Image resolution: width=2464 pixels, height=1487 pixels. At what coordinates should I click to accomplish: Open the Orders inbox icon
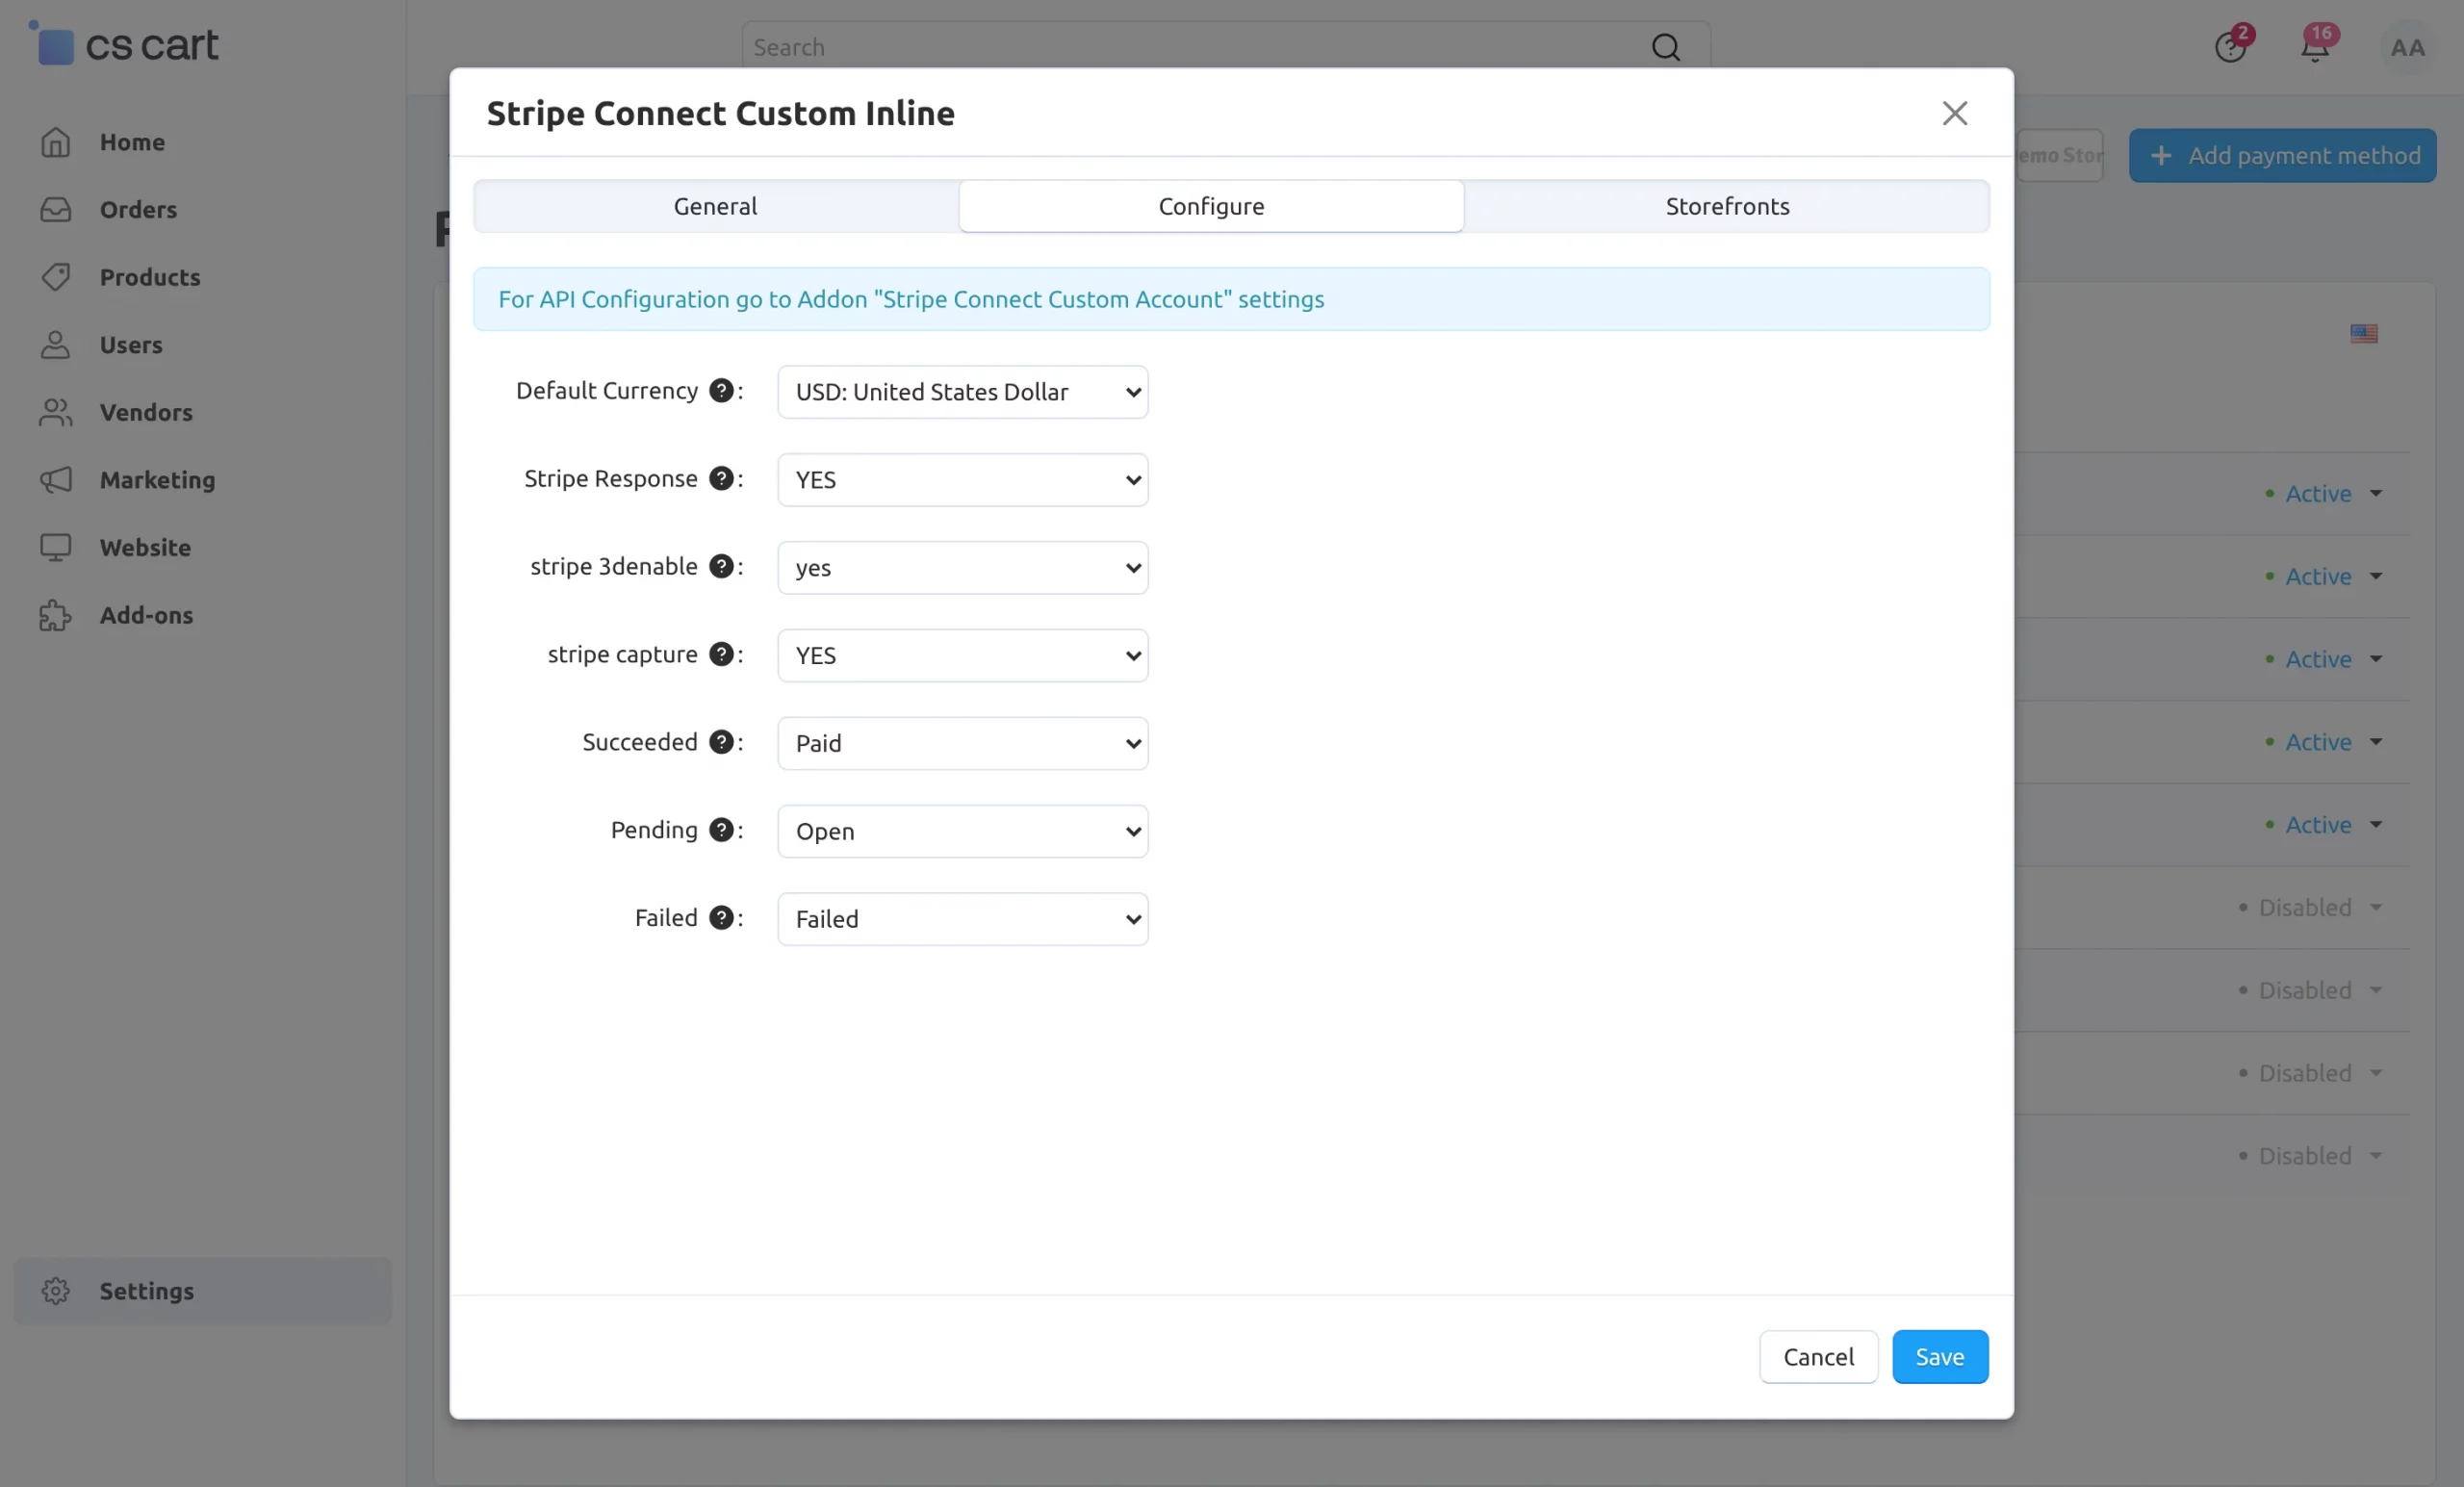pos(55,209)
